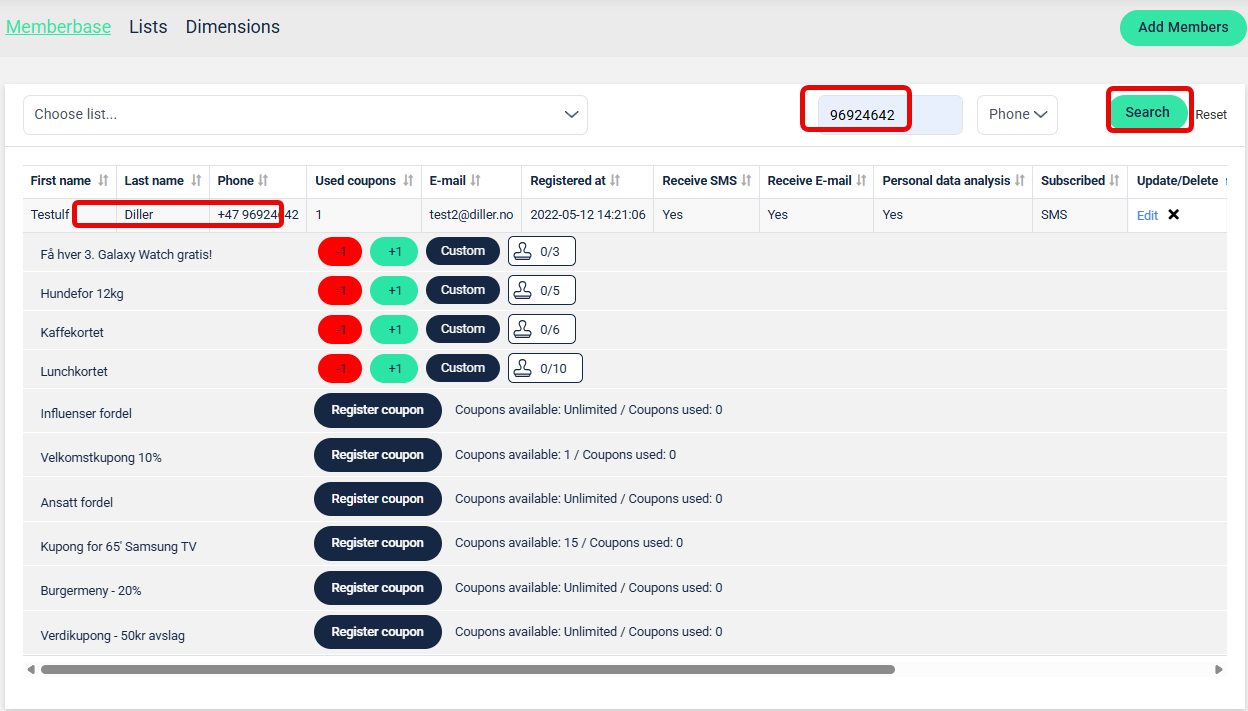Open the Choose list dropdown
The width and height of the screenshot is (1248, 711).
305,115
